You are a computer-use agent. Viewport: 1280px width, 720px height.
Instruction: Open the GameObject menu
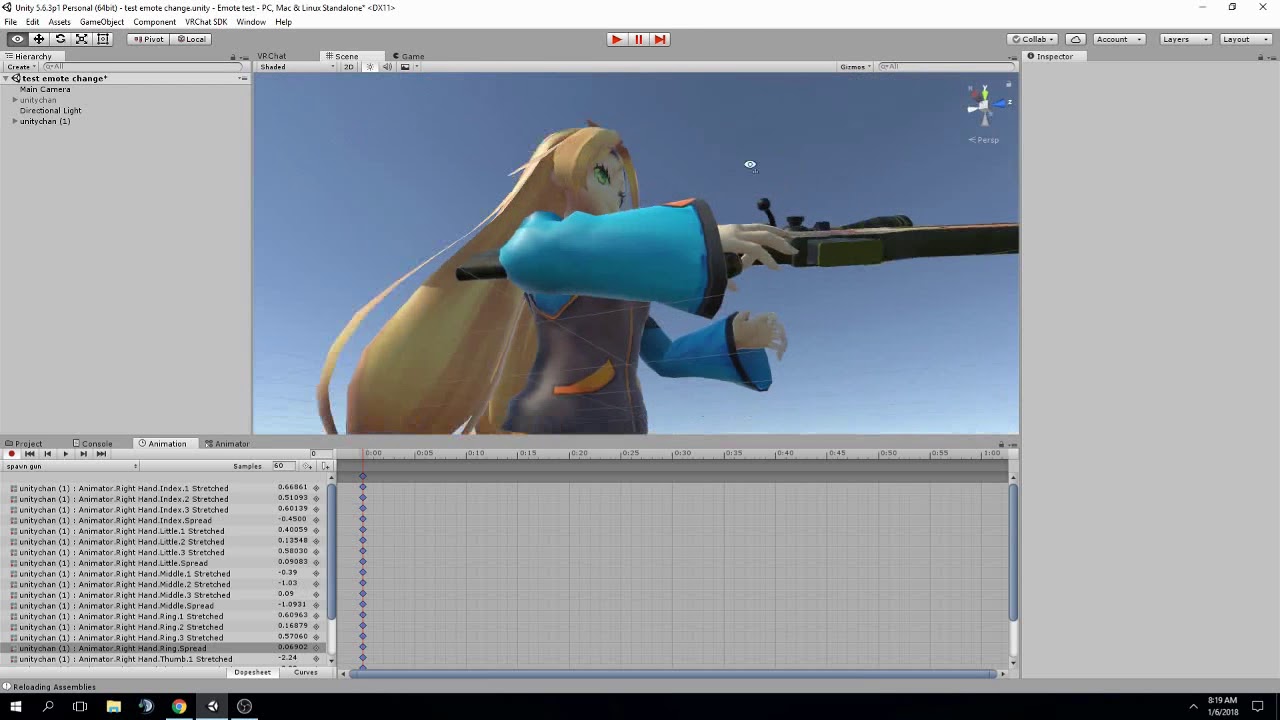(x=102, y=22)
